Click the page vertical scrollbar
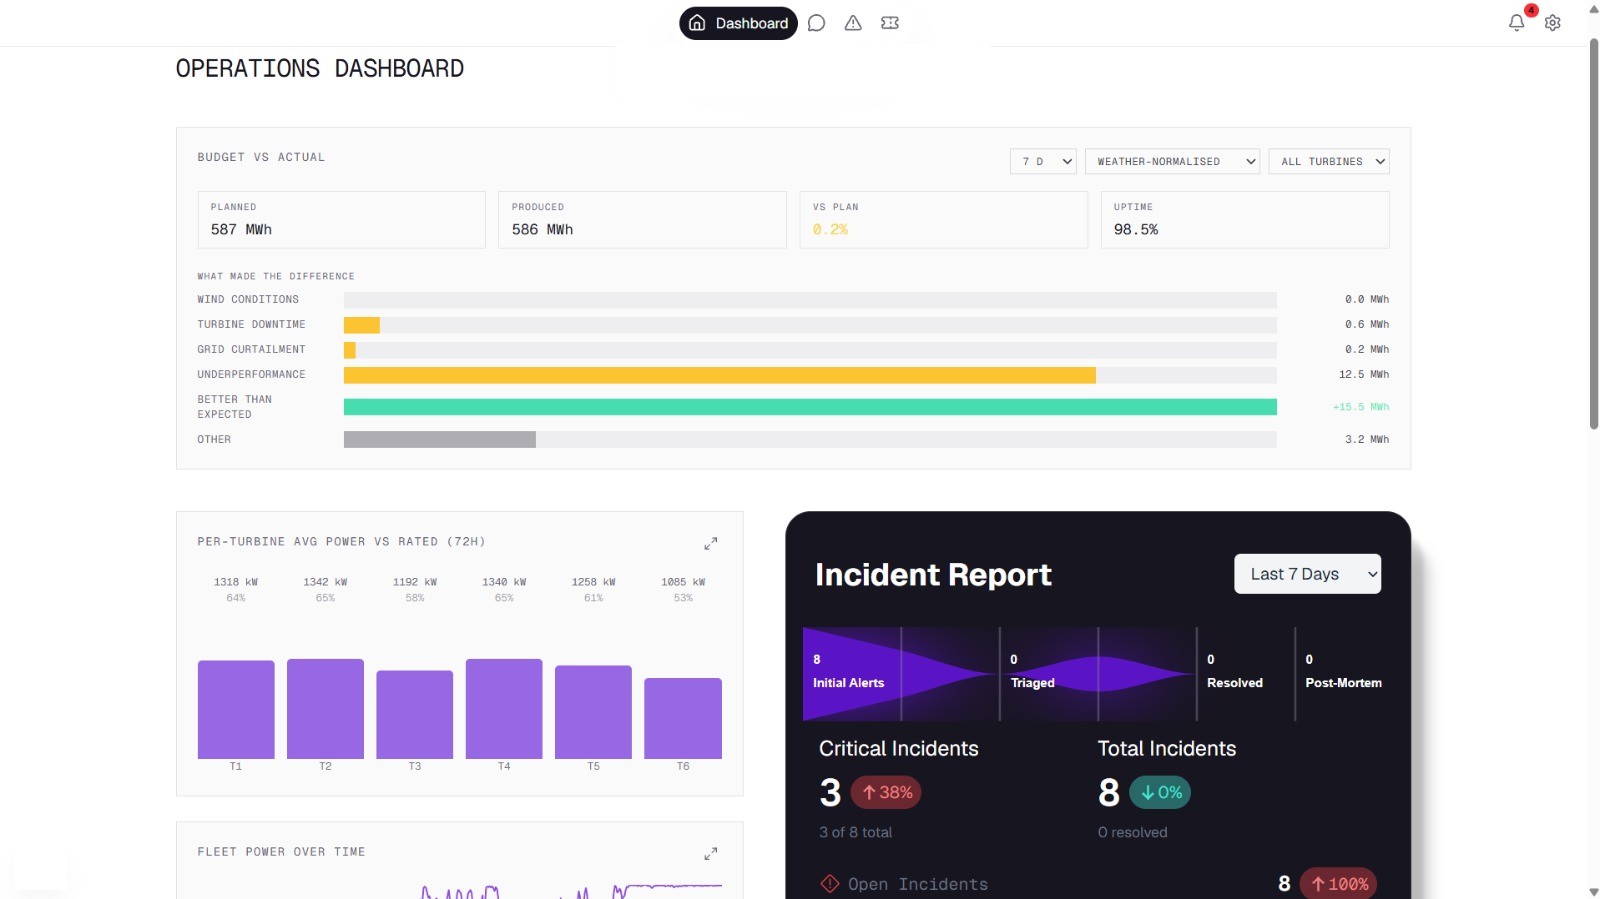Viewport: 1600px width, 899px height. (1594, 235)
